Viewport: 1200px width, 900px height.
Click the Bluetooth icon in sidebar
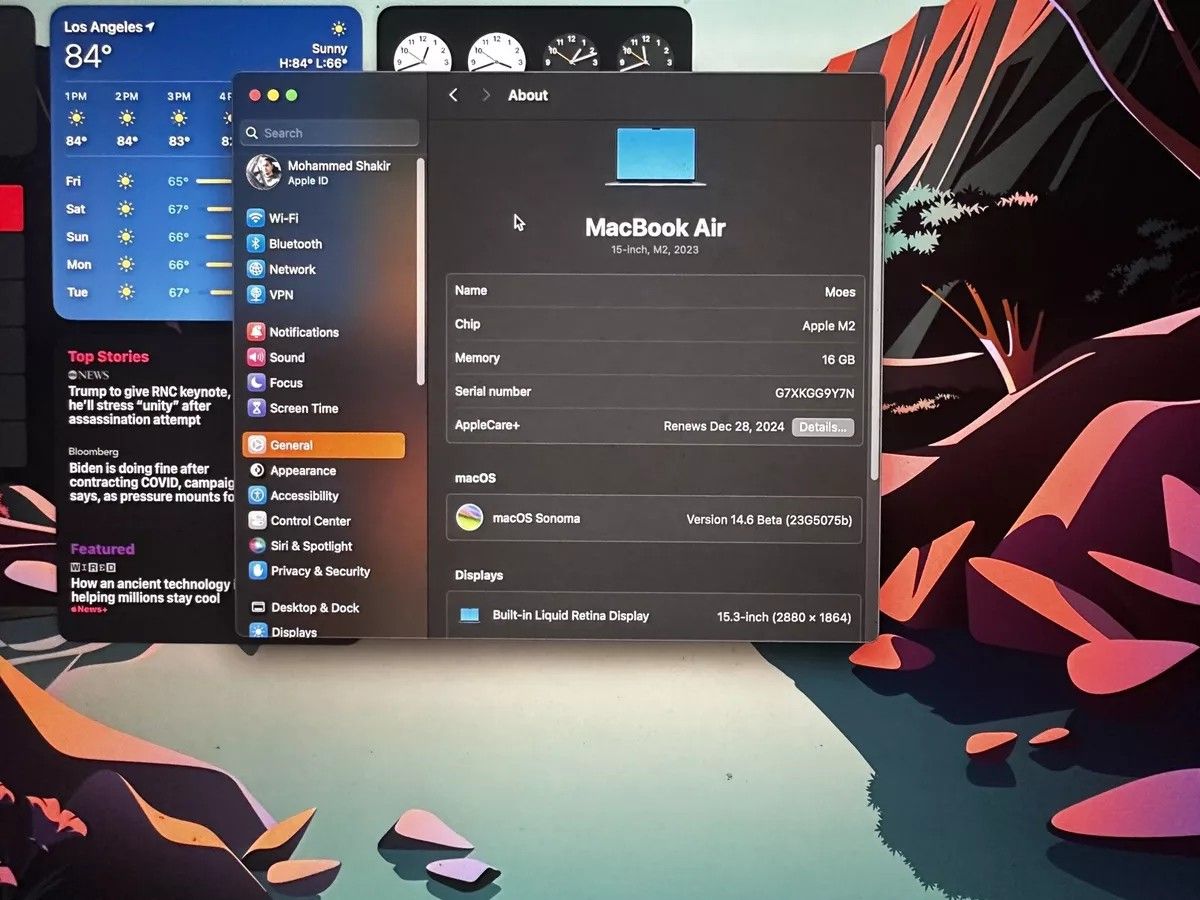click(256, 244)
